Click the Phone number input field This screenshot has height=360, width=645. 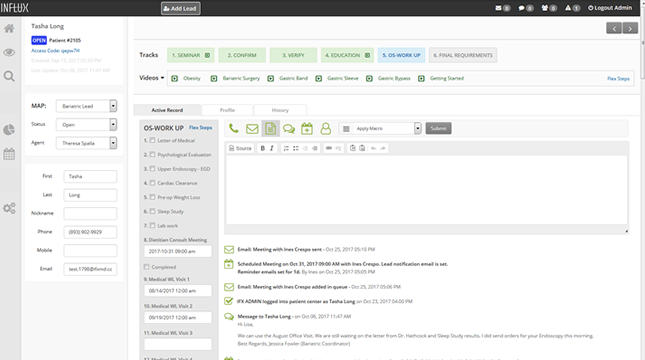point(90,232)
